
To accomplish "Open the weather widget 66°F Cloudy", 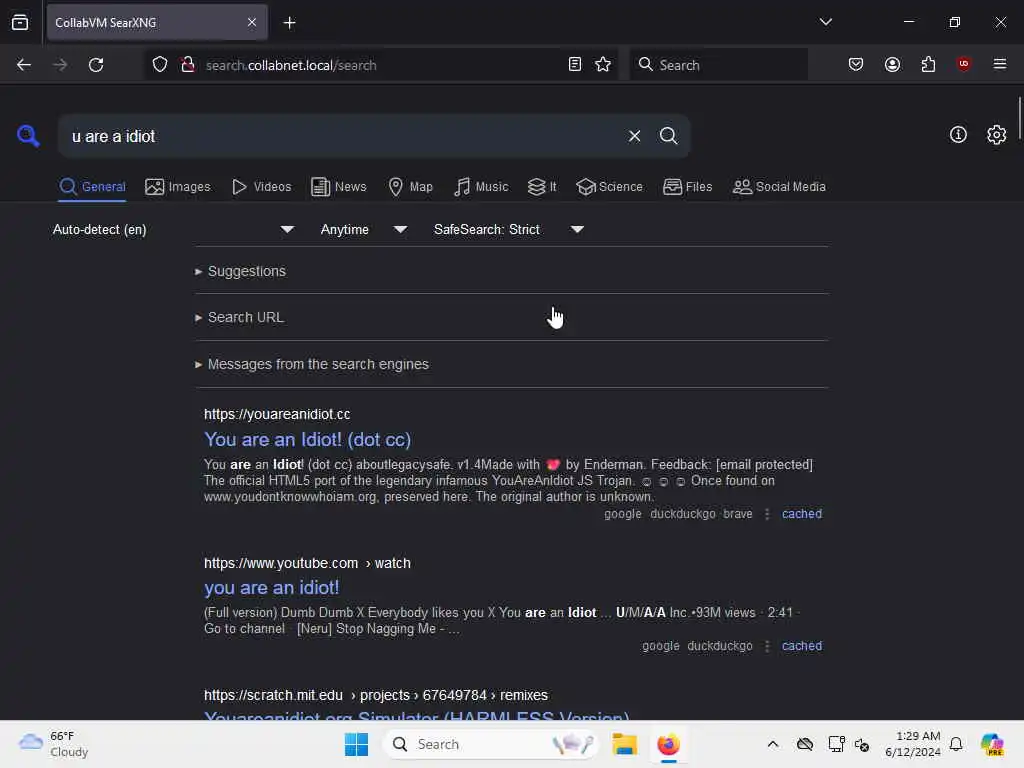I will (x=54, y=744).
